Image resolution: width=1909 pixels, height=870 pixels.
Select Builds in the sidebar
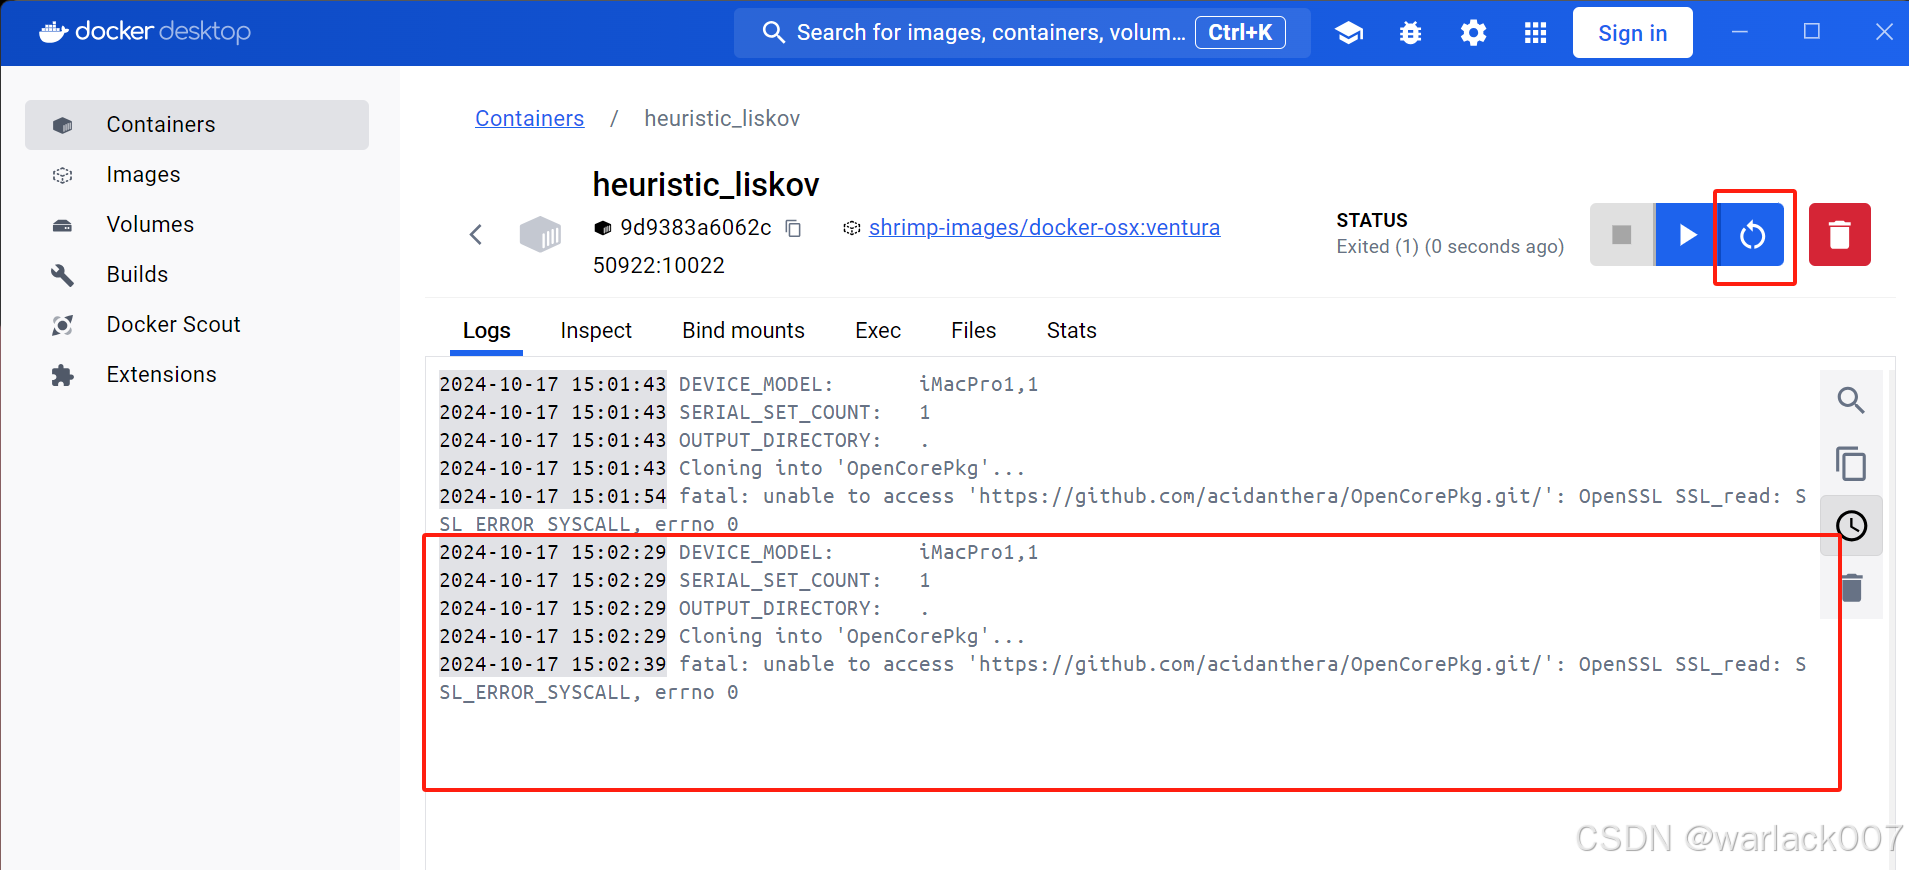(197, 275)
